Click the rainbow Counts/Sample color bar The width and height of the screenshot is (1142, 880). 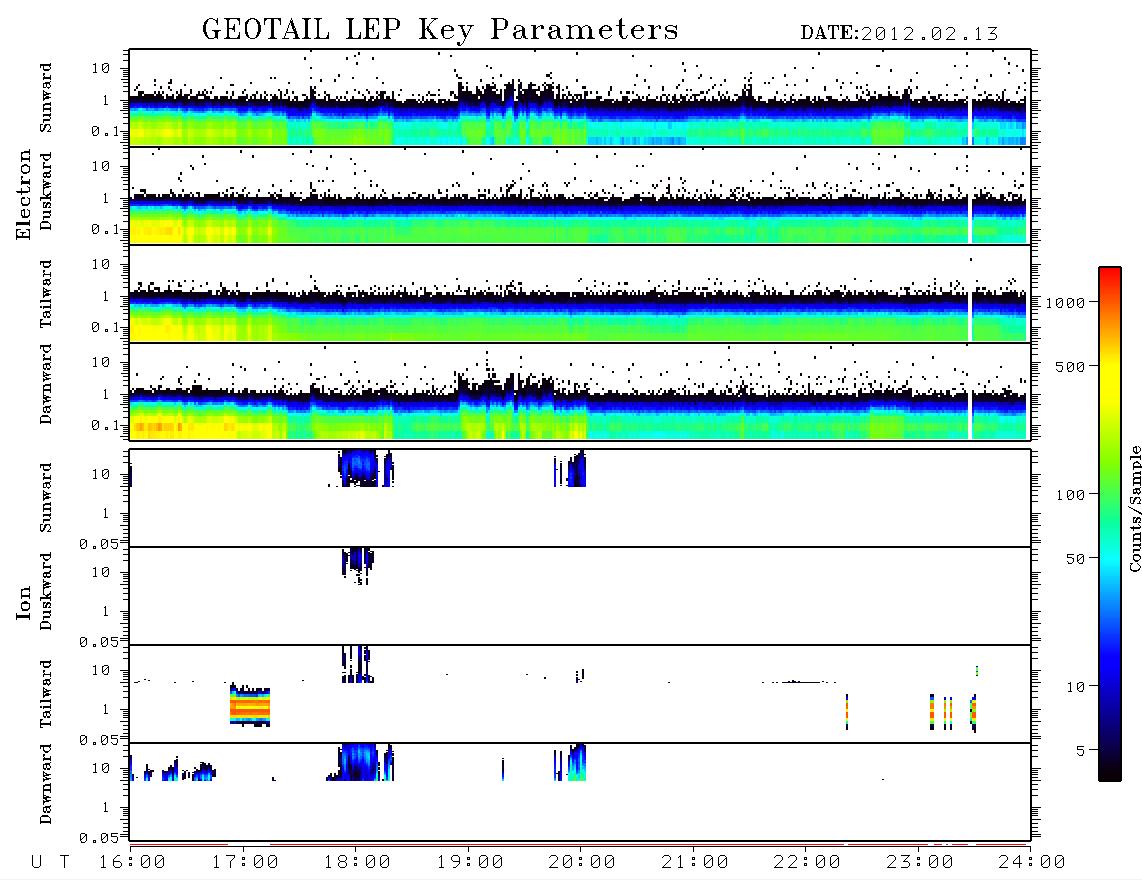click(1110, 525)
